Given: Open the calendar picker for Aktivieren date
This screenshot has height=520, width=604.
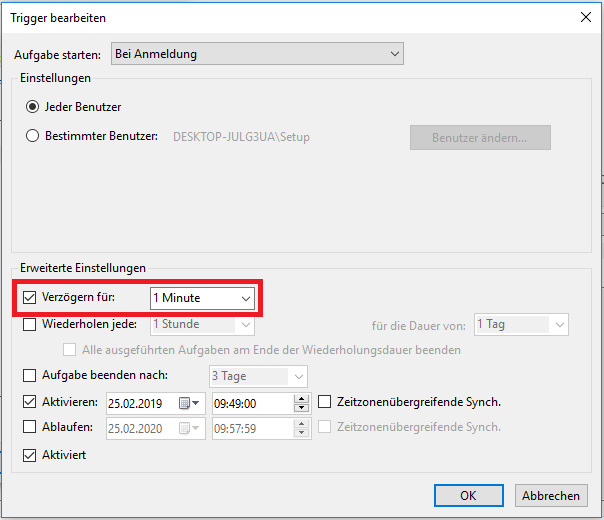Looking at the screenshot, I should coord(190,403).
